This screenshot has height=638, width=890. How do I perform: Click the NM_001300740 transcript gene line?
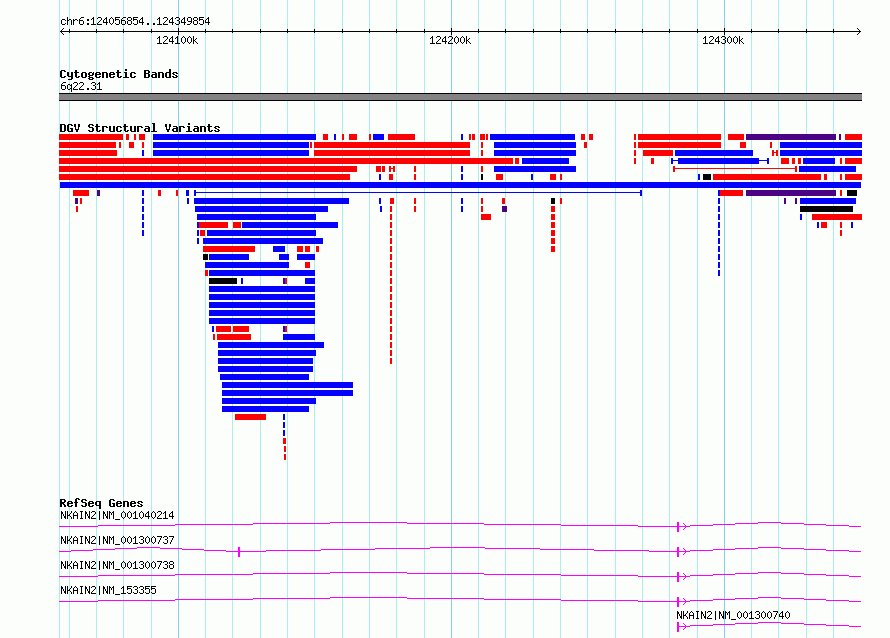pos(769,626)
